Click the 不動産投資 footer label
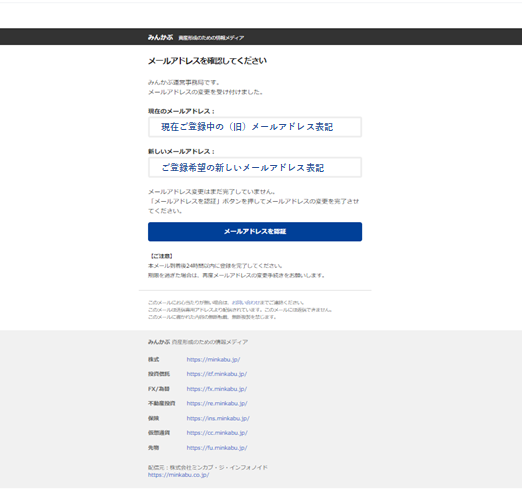 coord(162,403)
